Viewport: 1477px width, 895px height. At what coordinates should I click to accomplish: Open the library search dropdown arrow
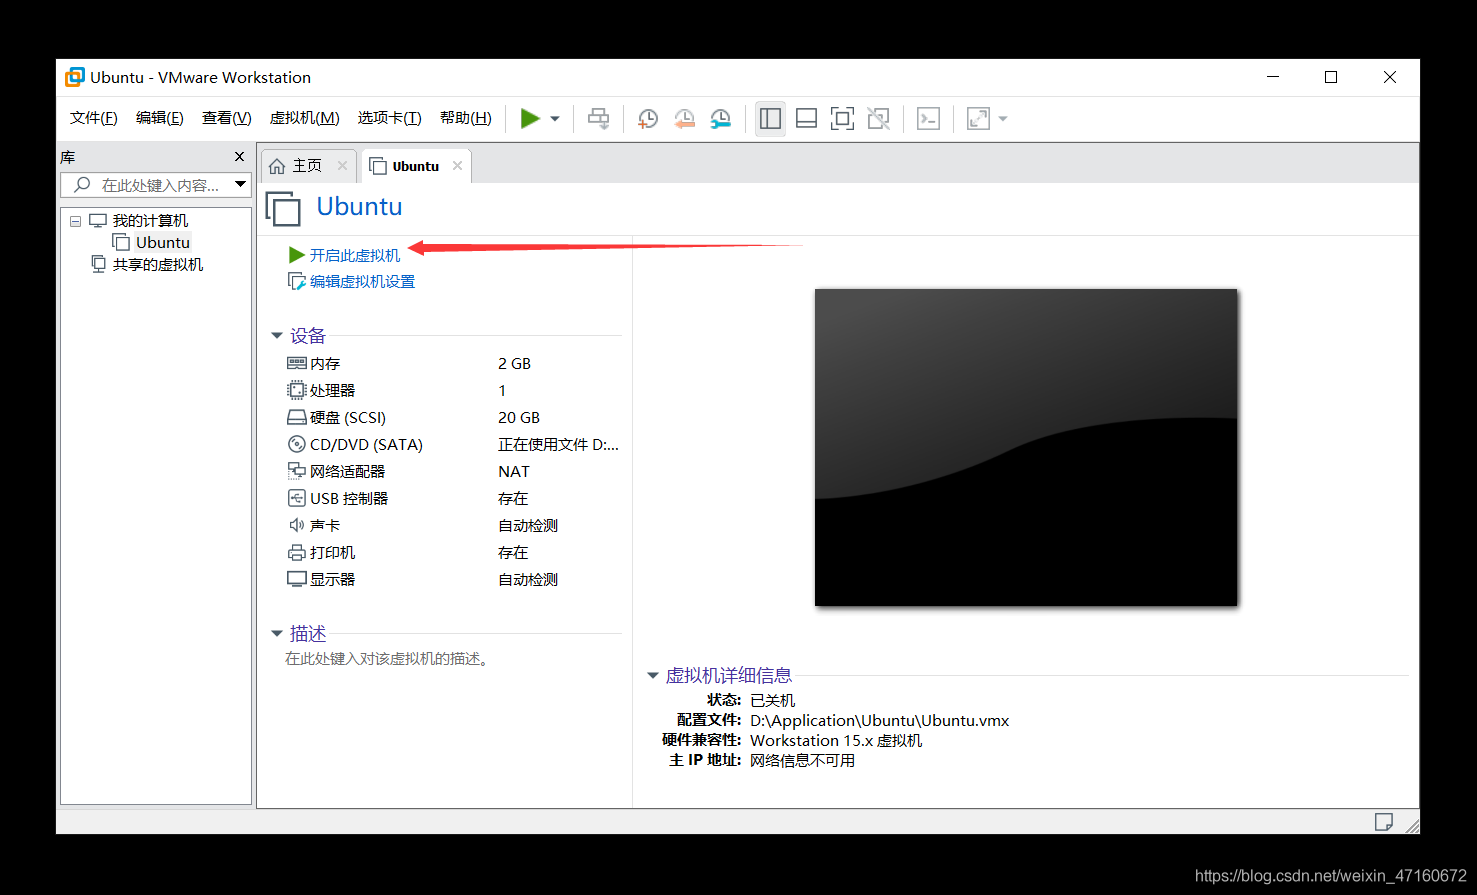coord(240,185)
